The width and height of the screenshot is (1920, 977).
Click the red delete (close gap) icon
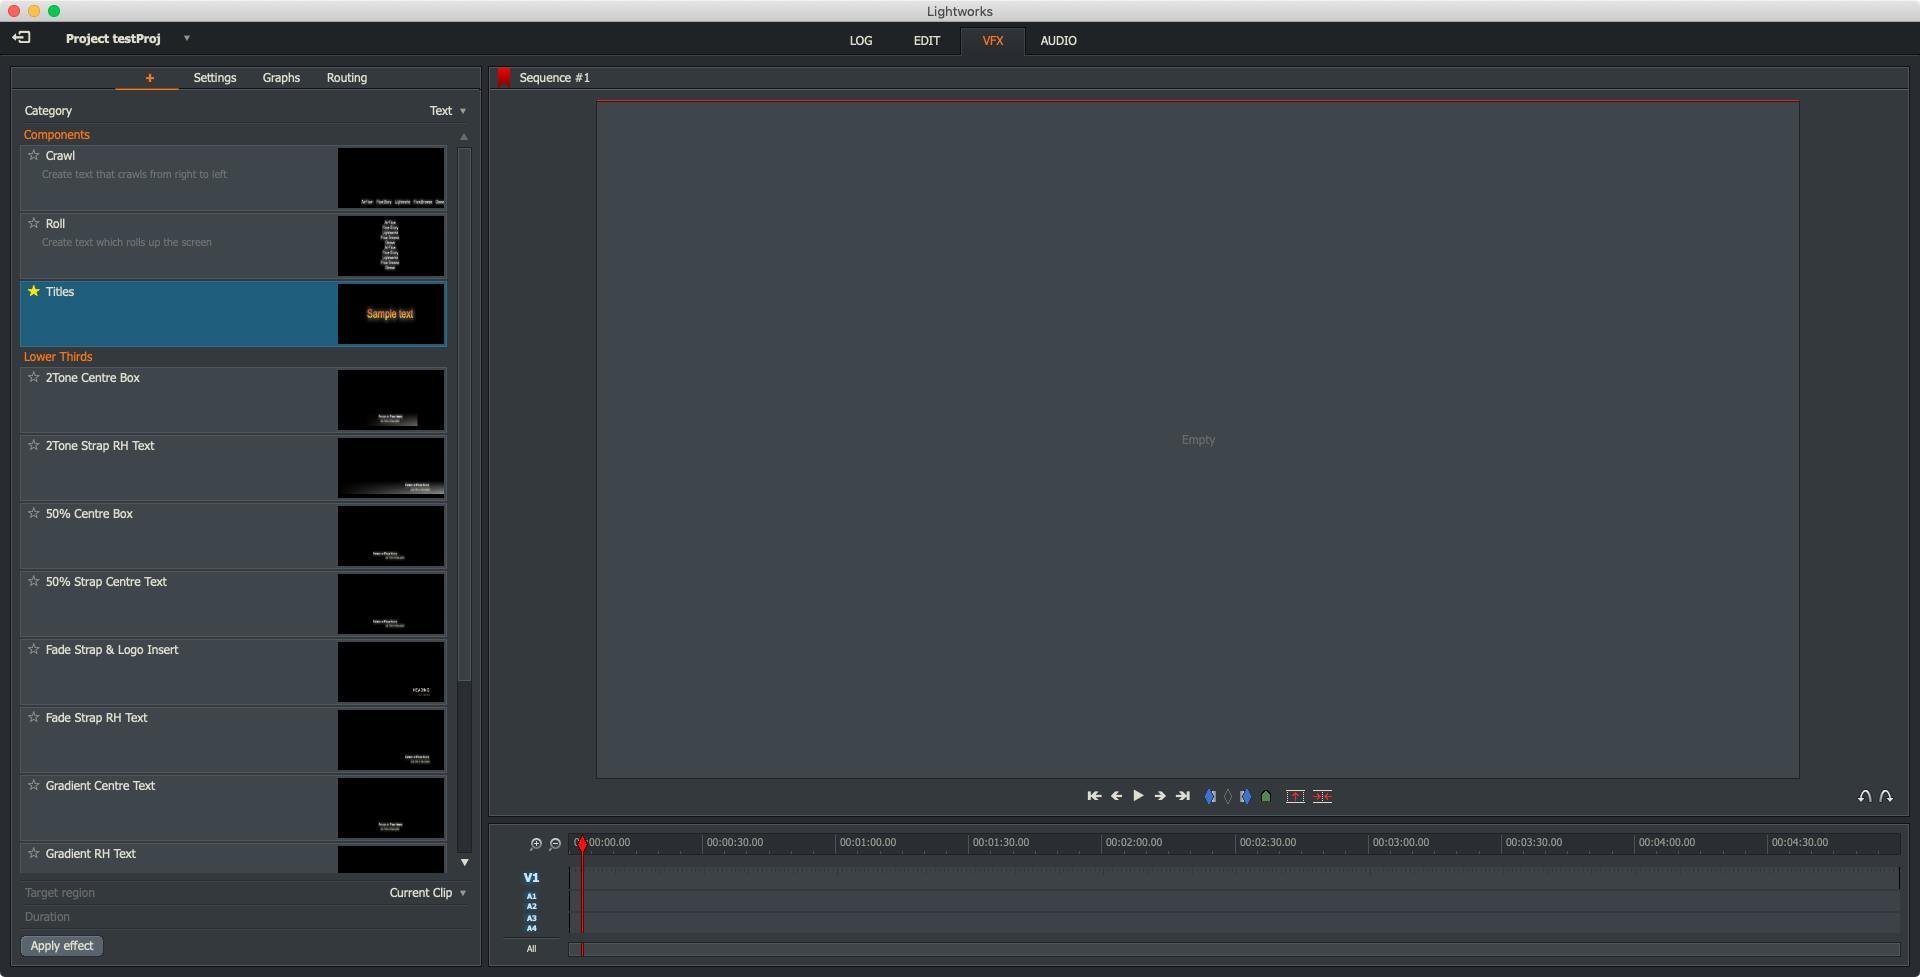1322,797
